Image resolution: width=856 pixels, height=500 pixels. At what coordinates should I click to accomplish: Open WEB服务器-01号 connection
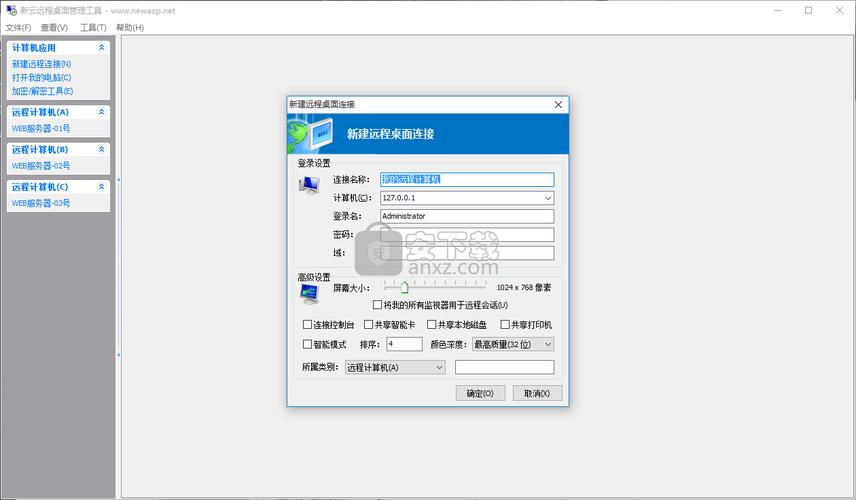click(x=41, y=128)
